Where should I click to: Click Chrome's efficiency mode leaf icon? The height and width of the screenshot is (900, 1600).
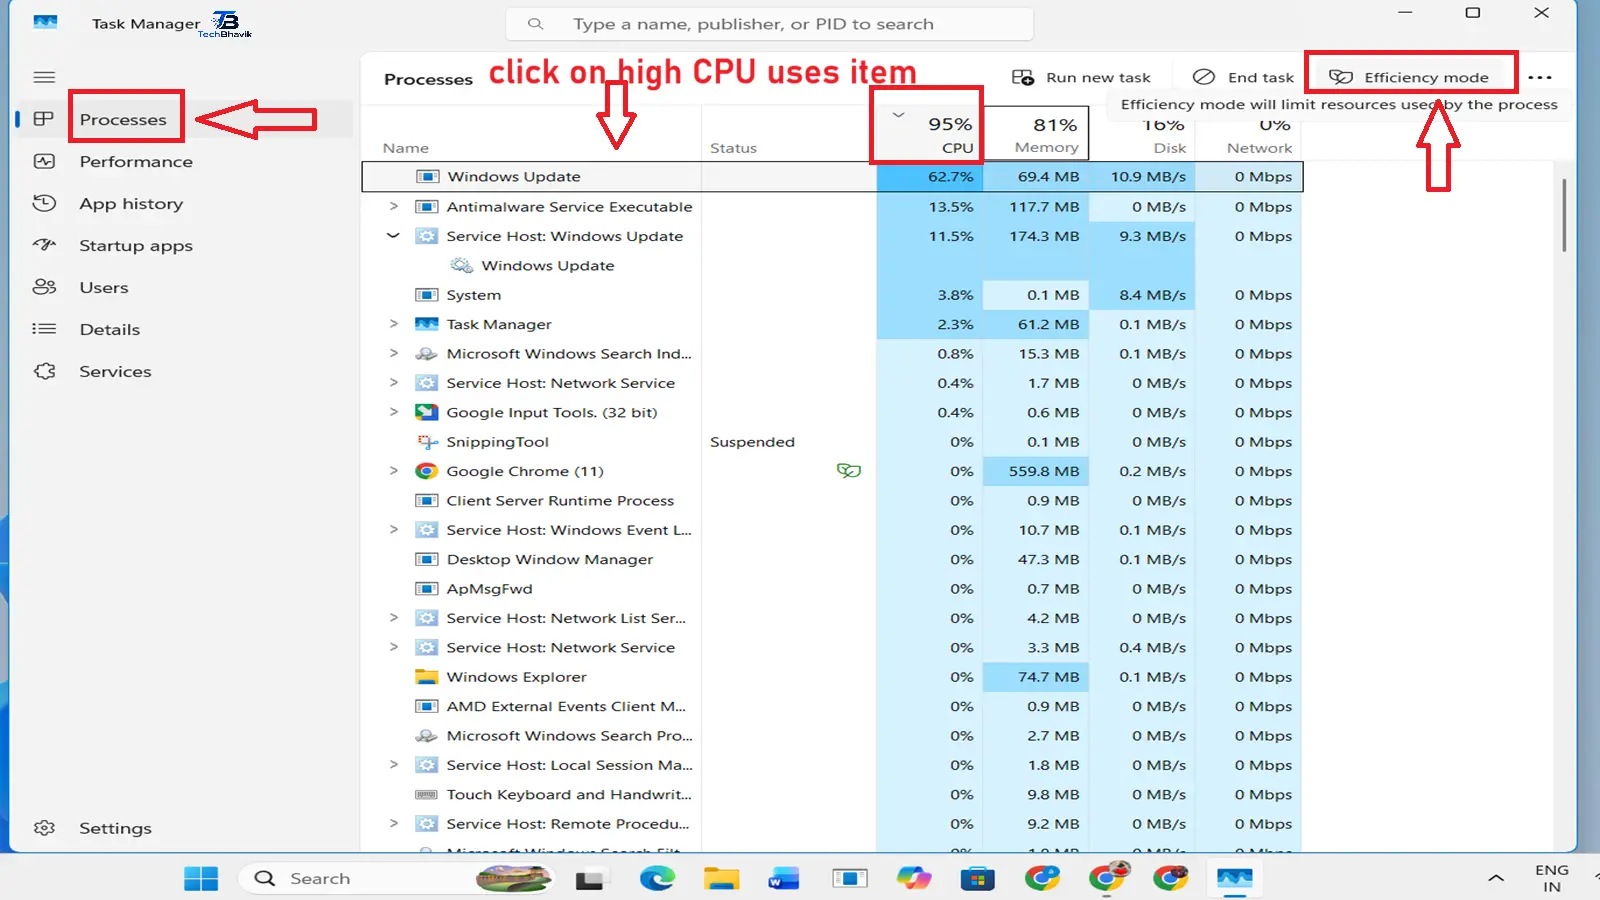coord(849,470)
